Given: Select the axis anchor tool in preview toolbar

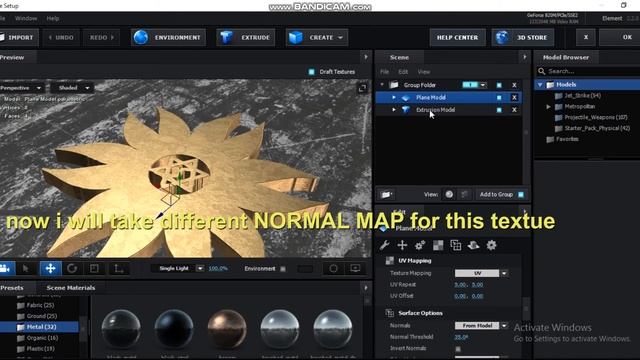Looking at the screenshot, I should point(118,268).
